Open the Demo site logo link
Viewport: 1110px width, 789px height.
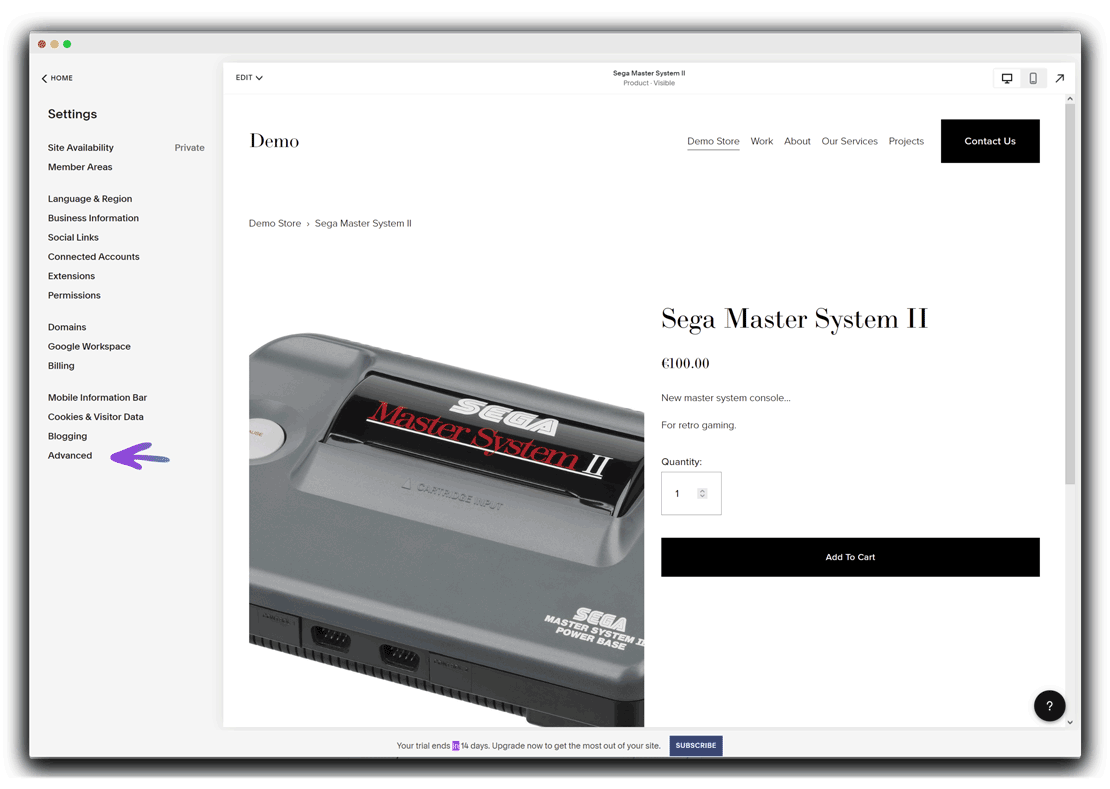point(274,141)
